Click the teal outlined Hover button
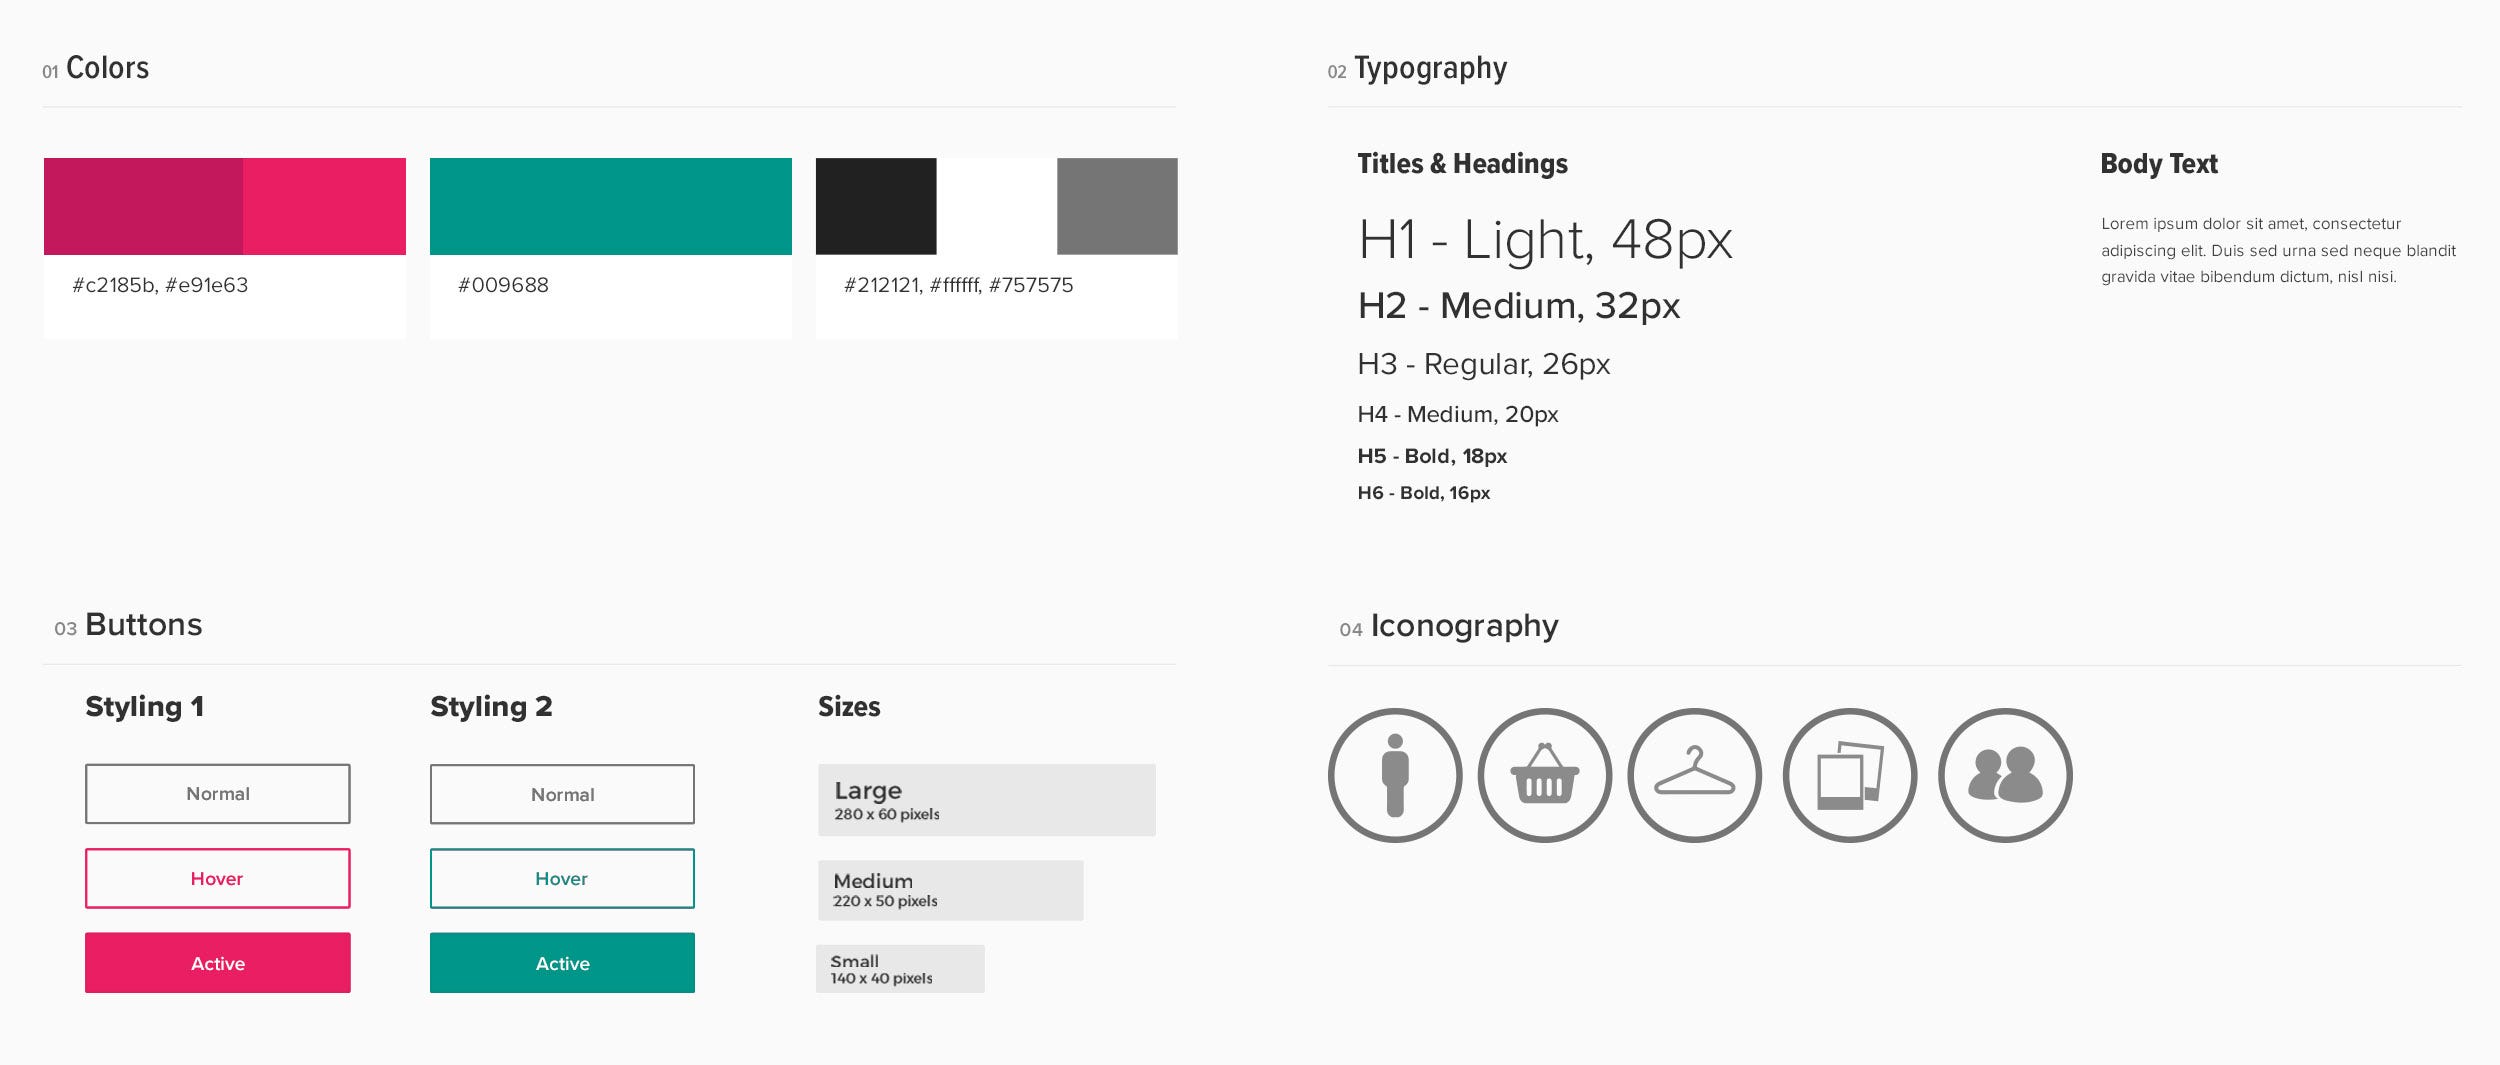 tap(562, 878)
